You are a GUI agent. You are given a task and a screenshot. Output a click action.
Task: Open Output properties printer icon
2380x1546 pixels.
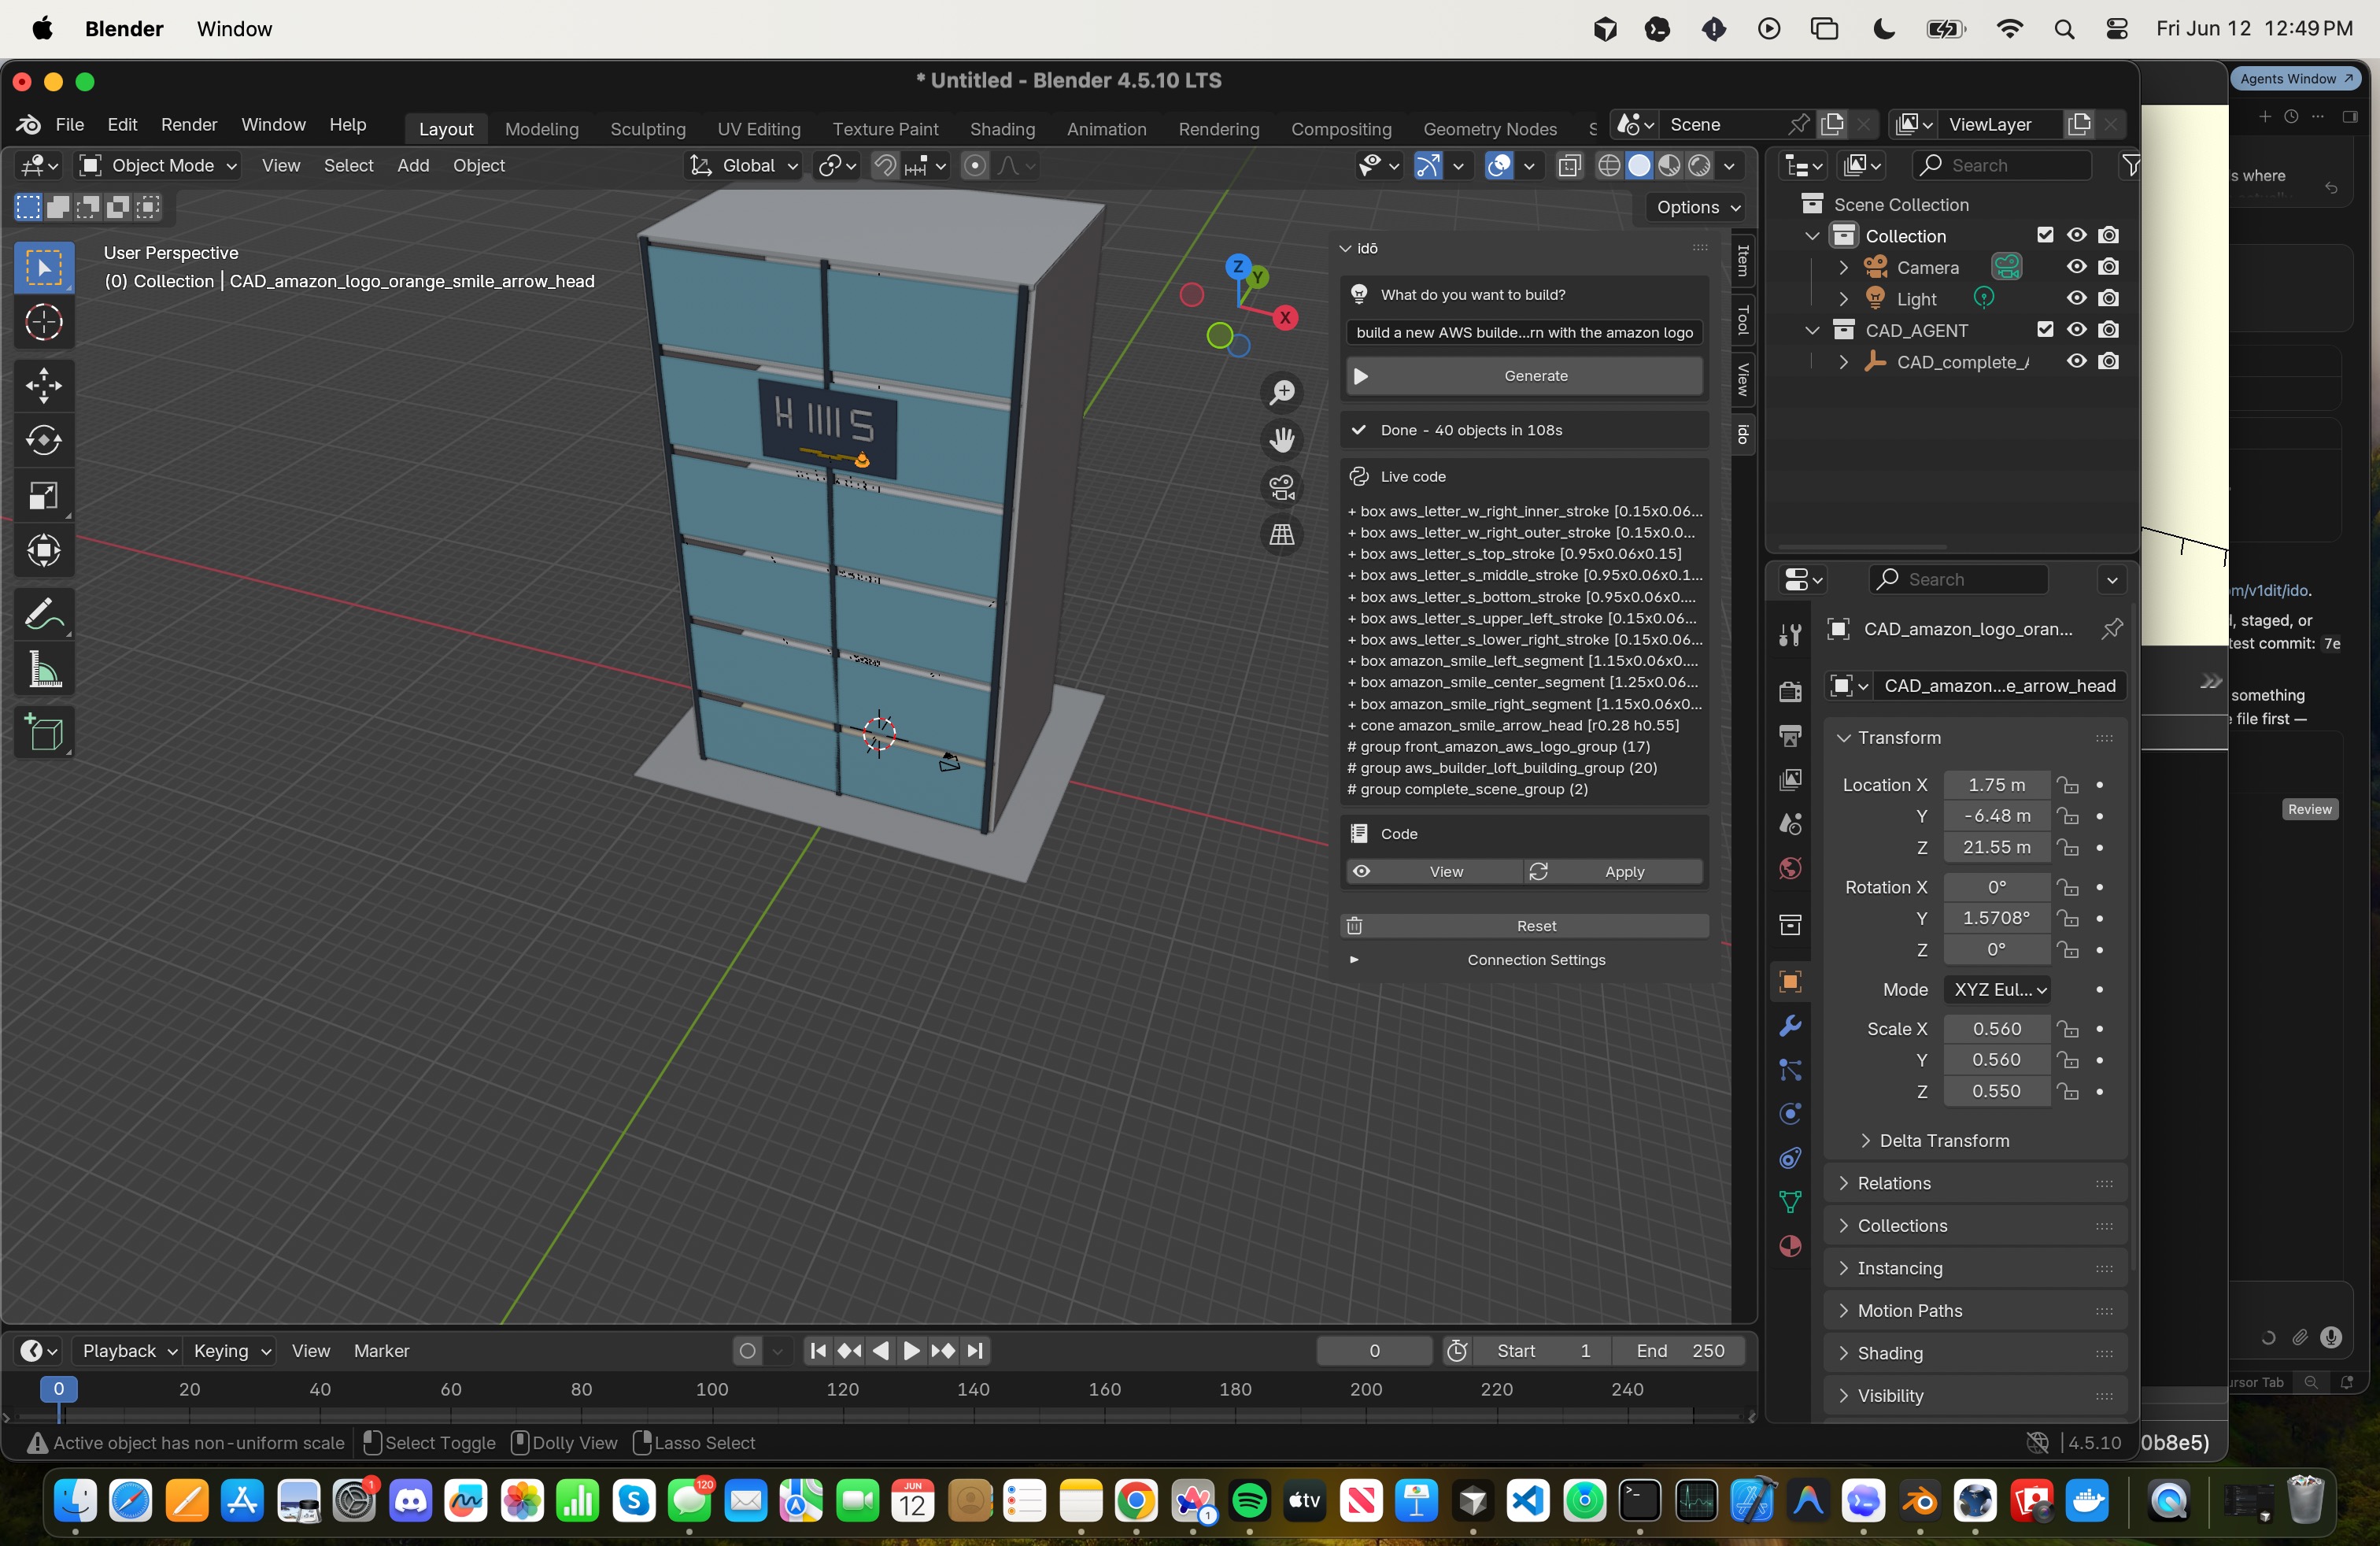[1790, 736]
